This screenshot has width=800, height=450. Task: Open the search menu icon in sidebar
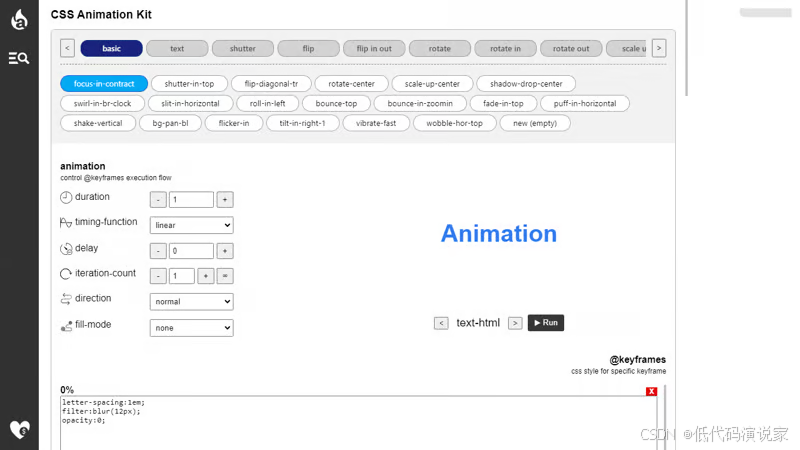point(19,58)
